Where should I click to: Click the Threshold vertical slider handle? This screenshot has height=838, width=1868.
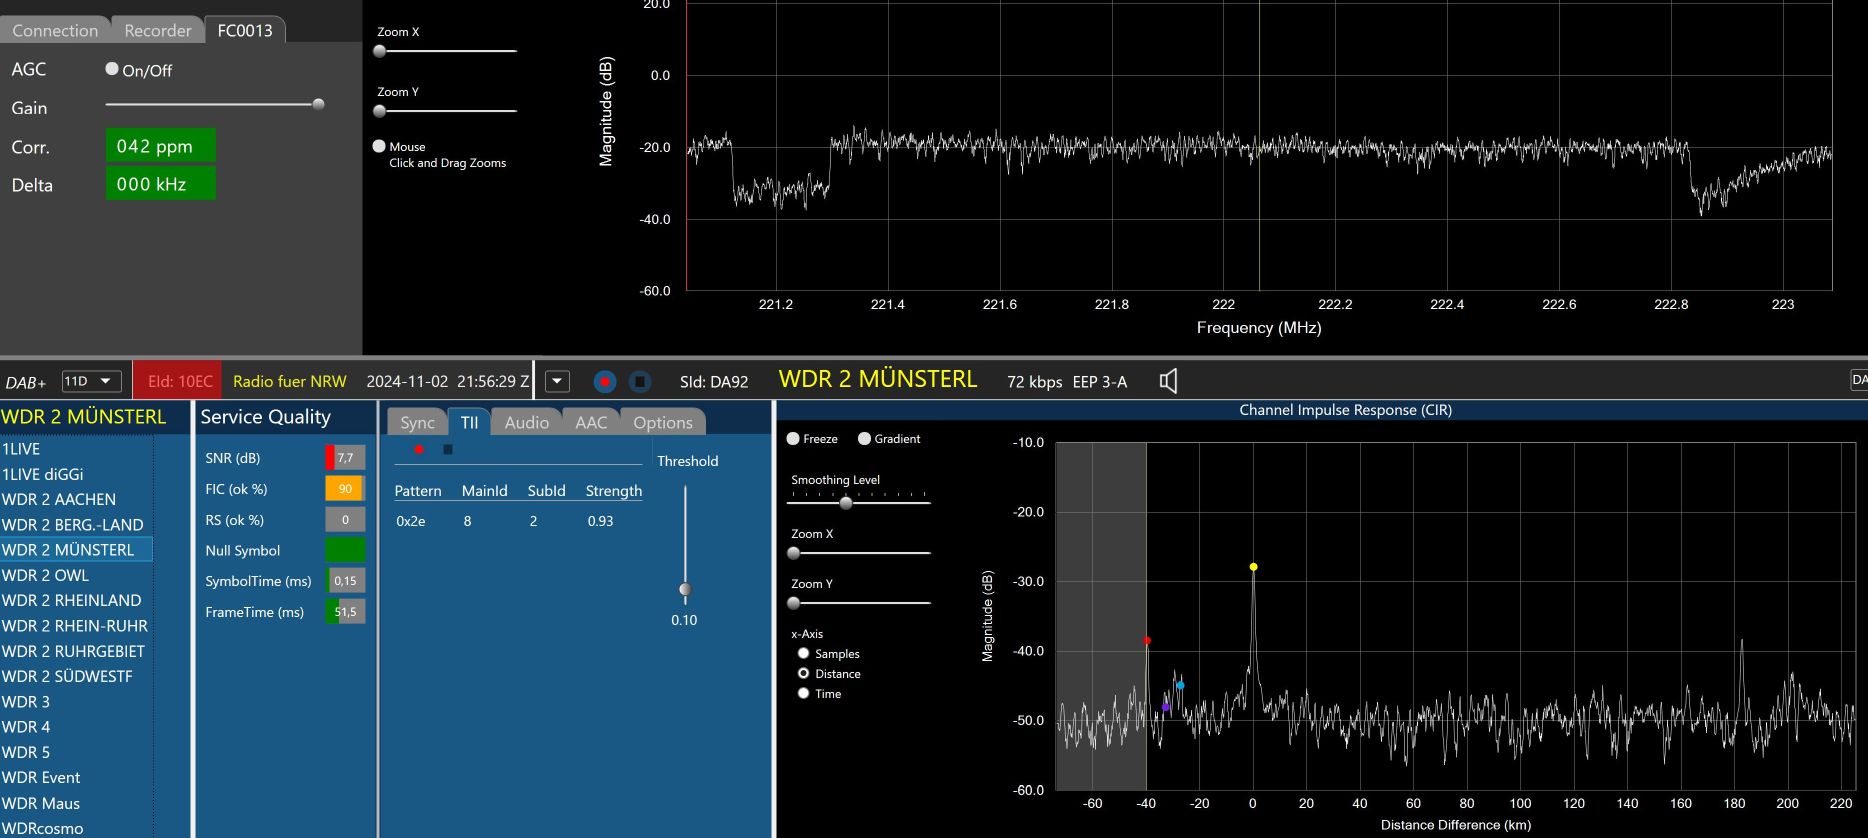click(685, 589)
